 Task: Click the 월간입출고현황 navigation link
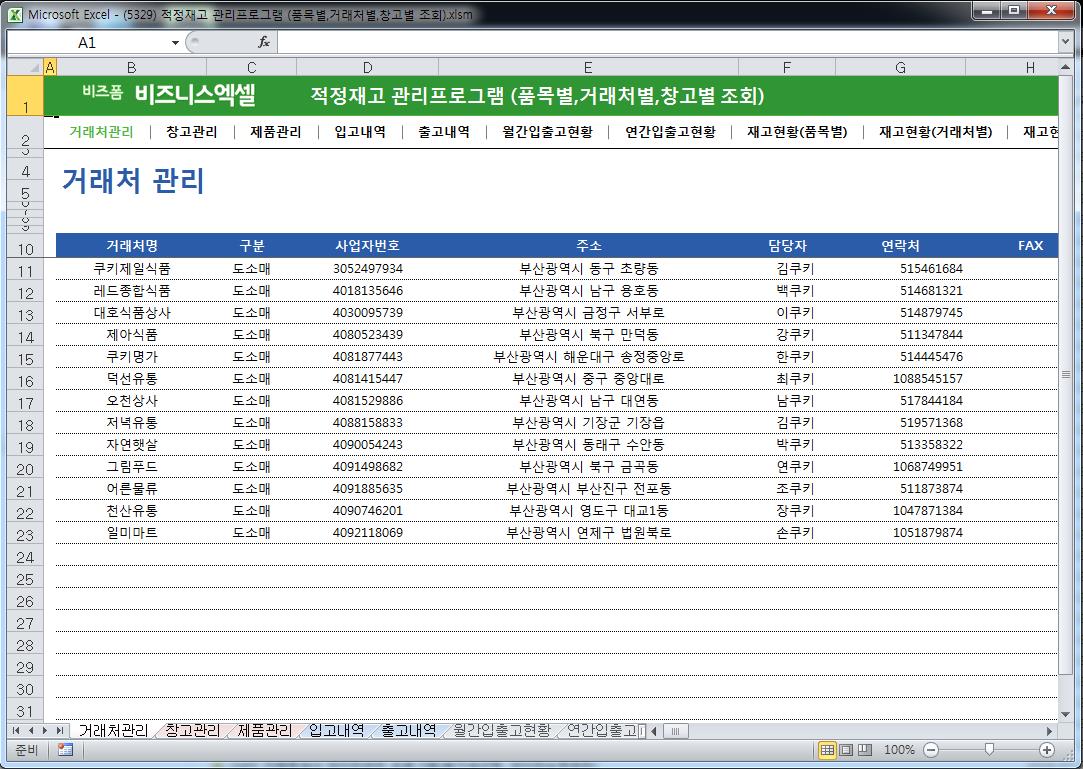coord(547,131)
